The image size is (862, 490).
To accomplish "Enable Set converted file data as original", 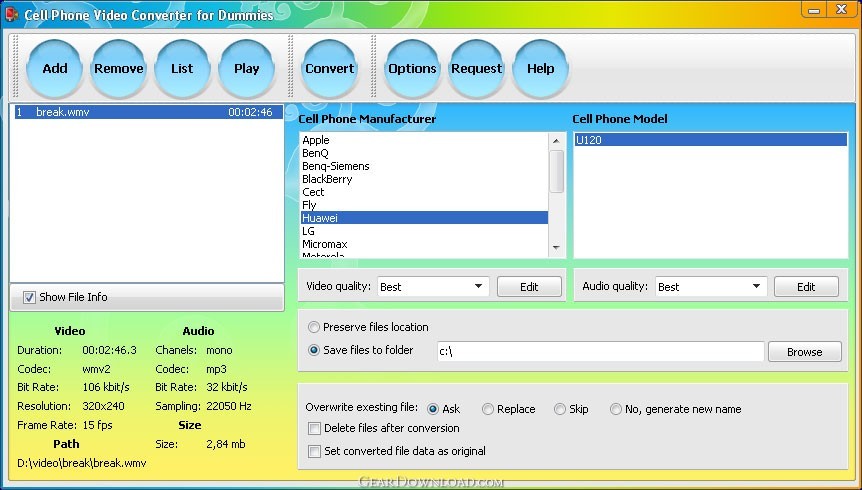I will coord(314,452).
